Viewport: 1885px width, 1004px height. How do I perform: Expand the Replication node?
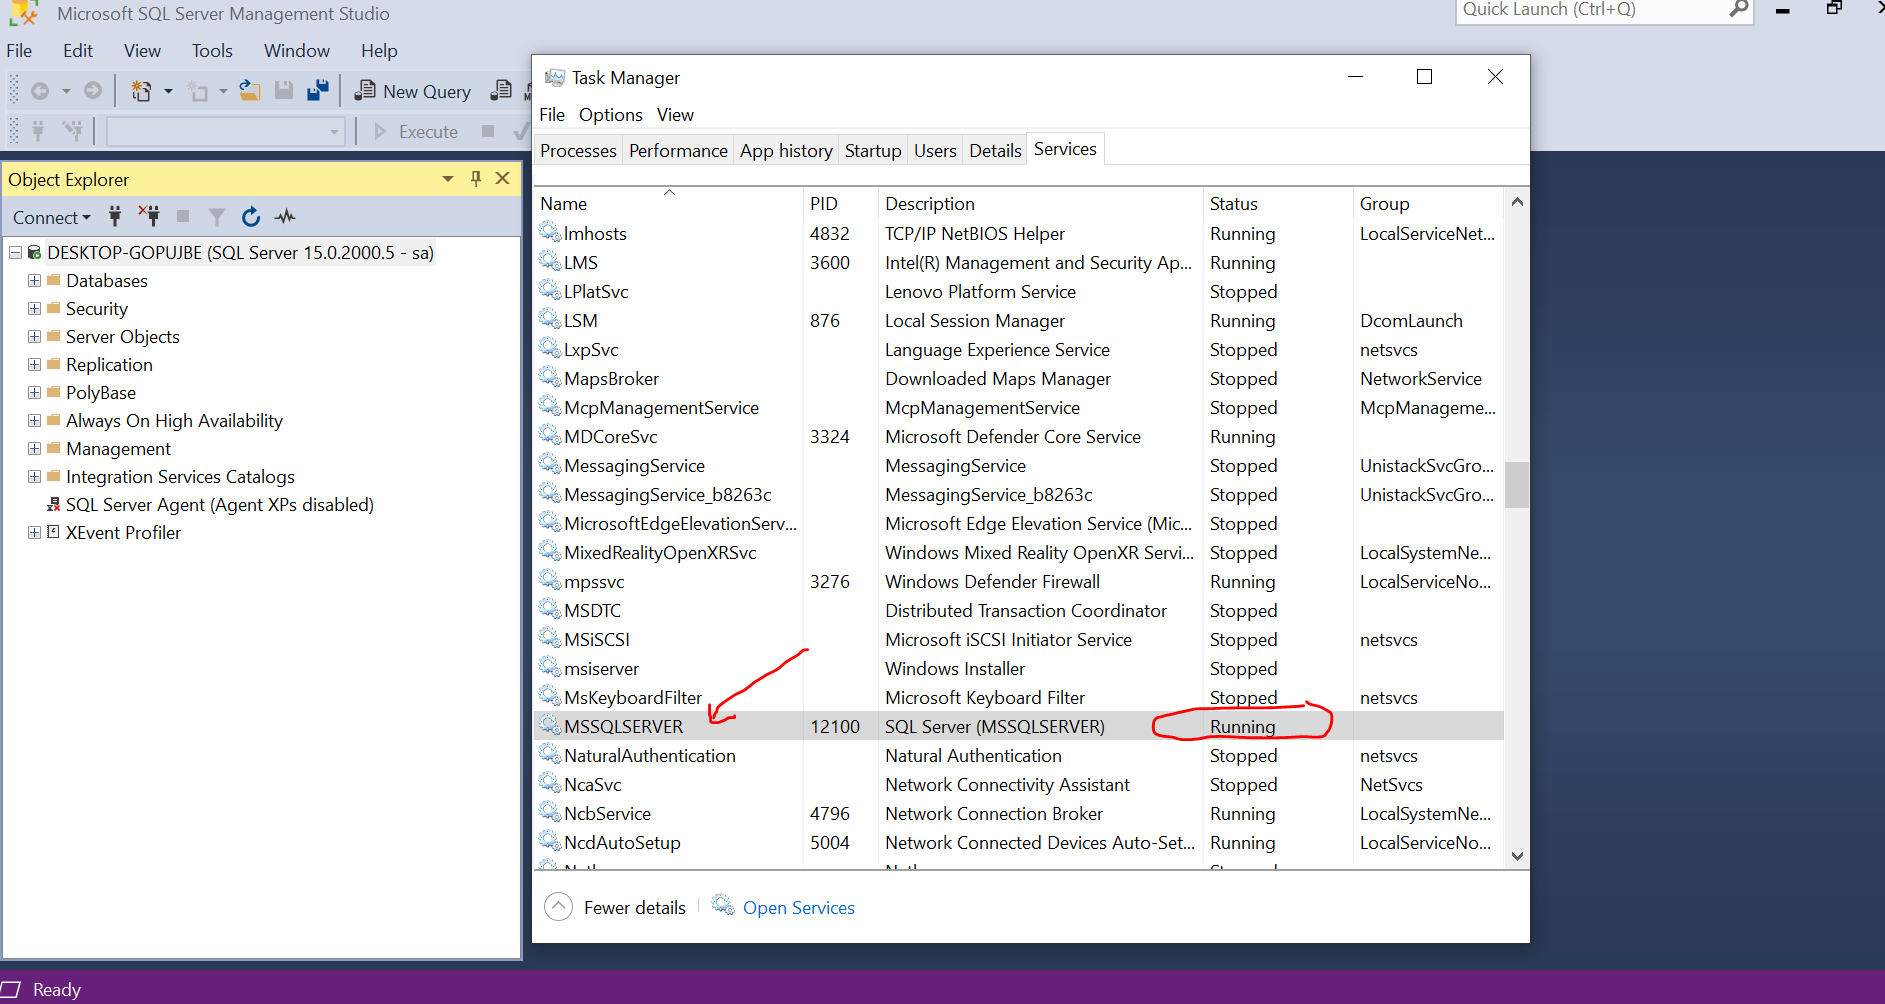tap(35, 365)
